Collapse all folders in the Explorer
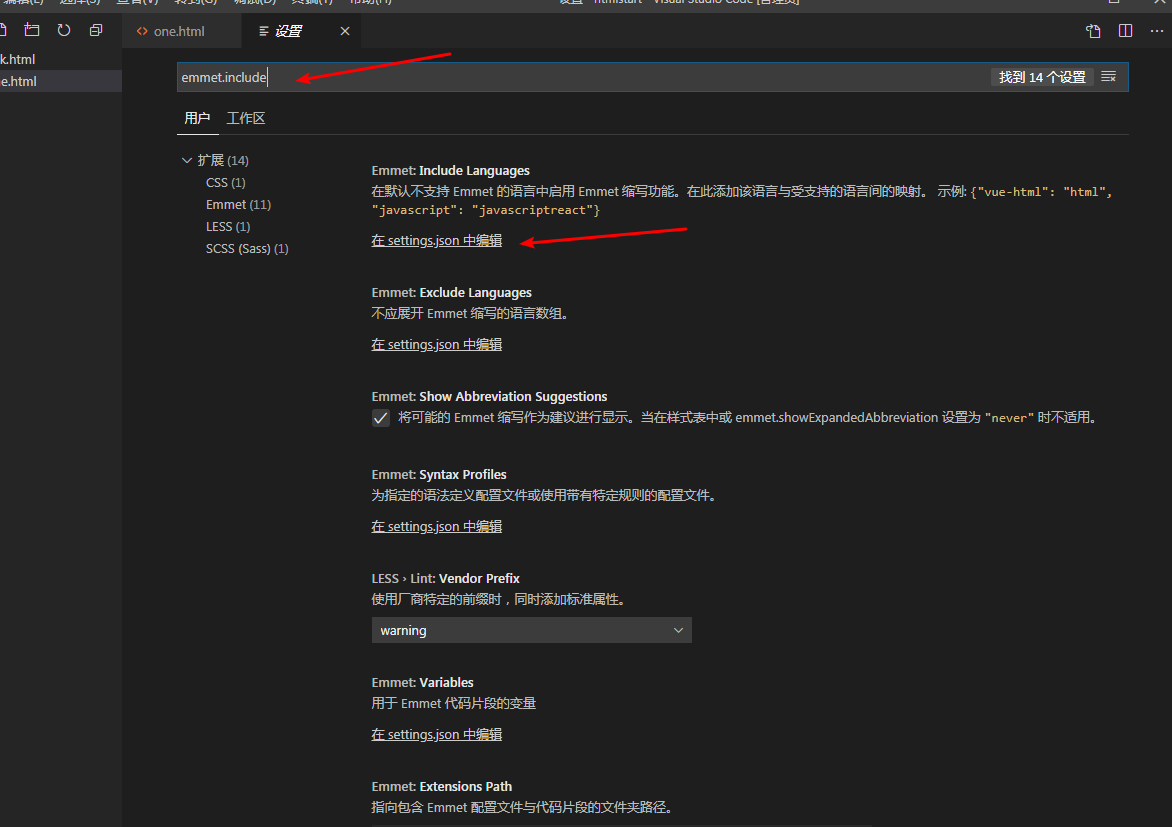Screen dimensions: 1172x827 click(95, 30)
